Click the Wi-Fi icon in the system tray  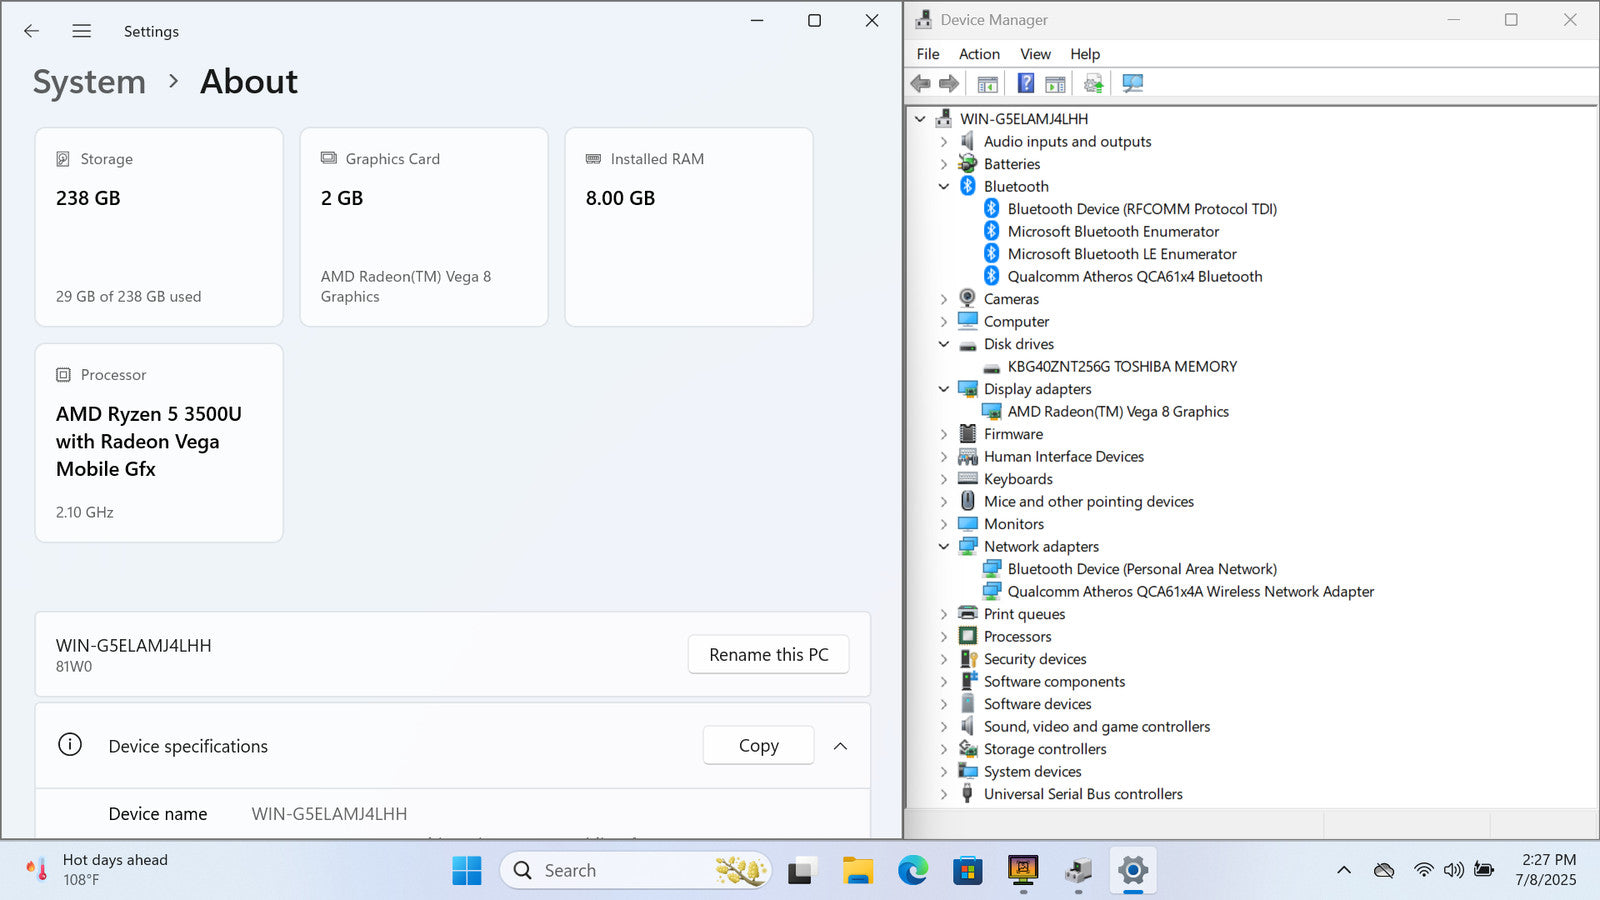(x=1424, y=870)
